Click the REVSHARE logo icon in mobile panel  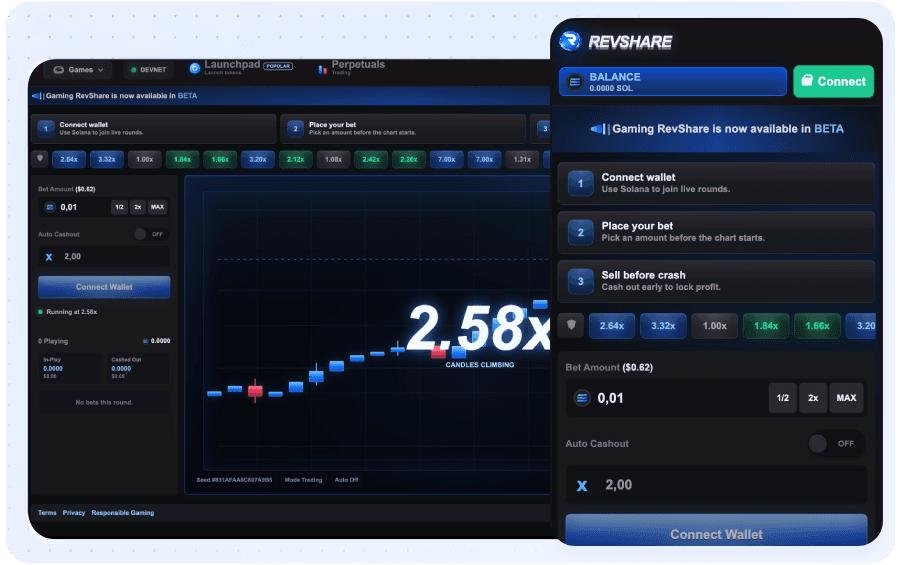(x=570, y=41)
